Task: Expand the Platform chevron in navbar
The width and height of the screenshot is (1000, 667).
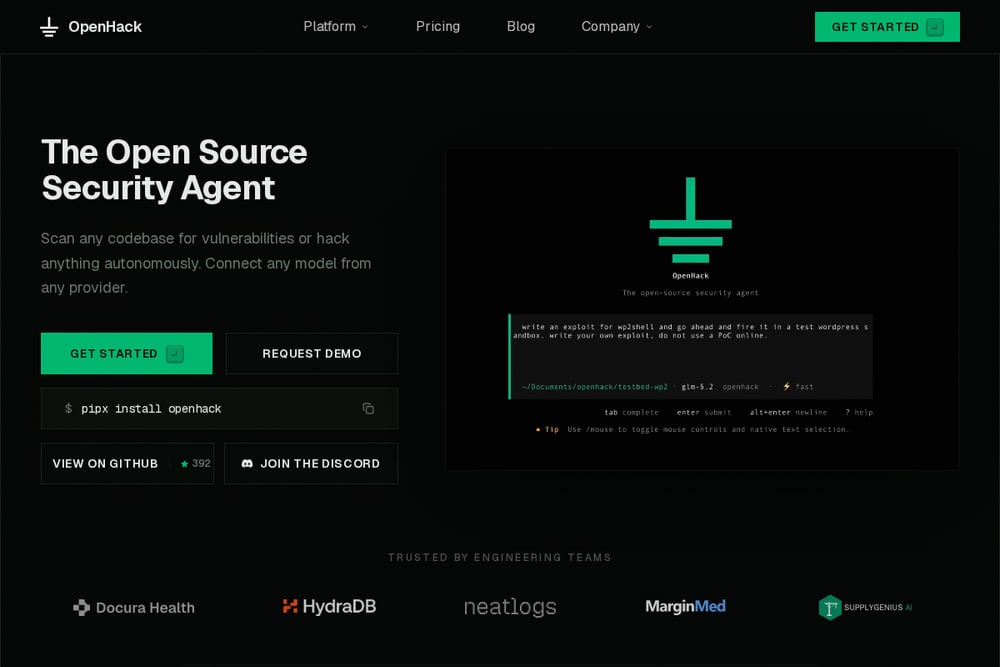Action: pos(365,27)
